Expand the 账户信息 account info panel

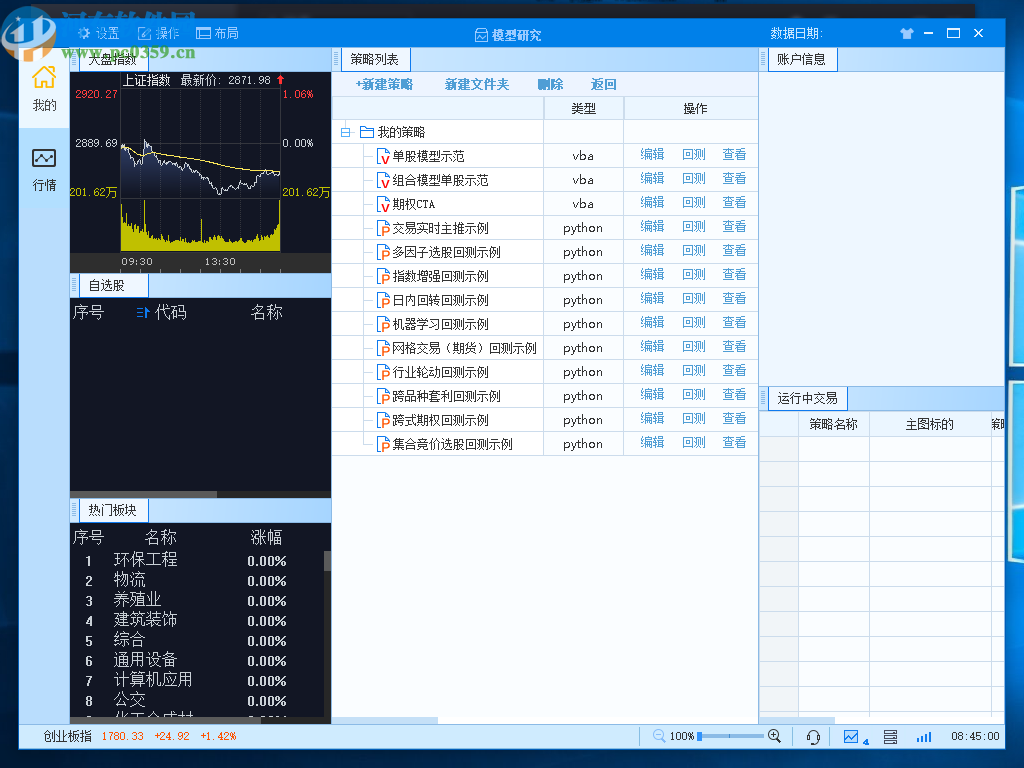(x=802, y=59)
